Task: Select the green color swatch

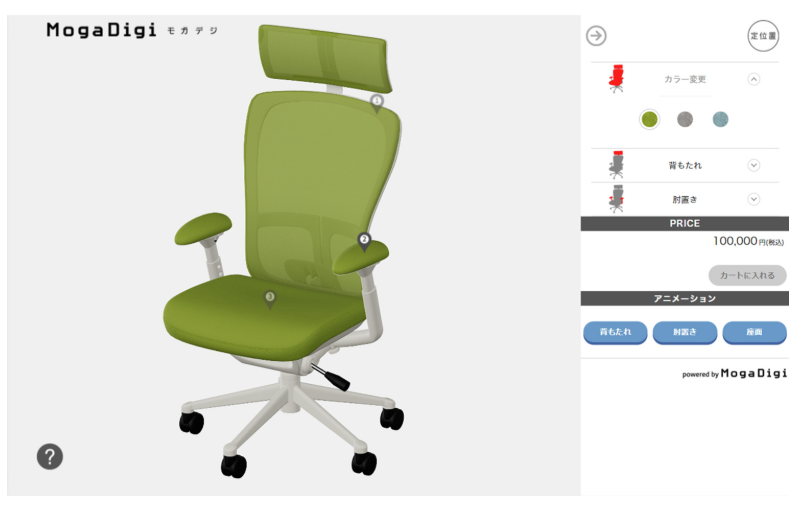Action: pos(649,120)
